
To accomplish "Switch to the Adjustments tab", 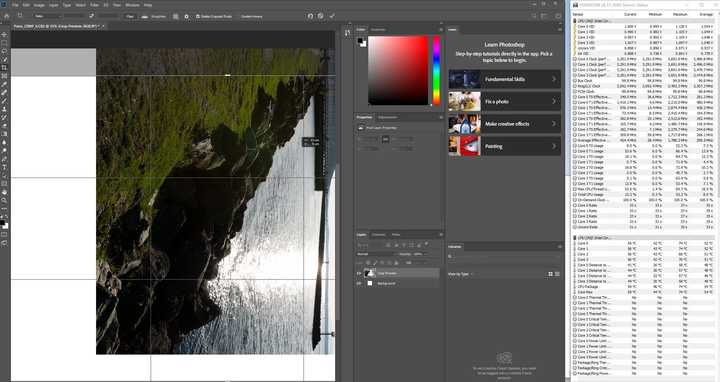I will click(x=388, y=117).
